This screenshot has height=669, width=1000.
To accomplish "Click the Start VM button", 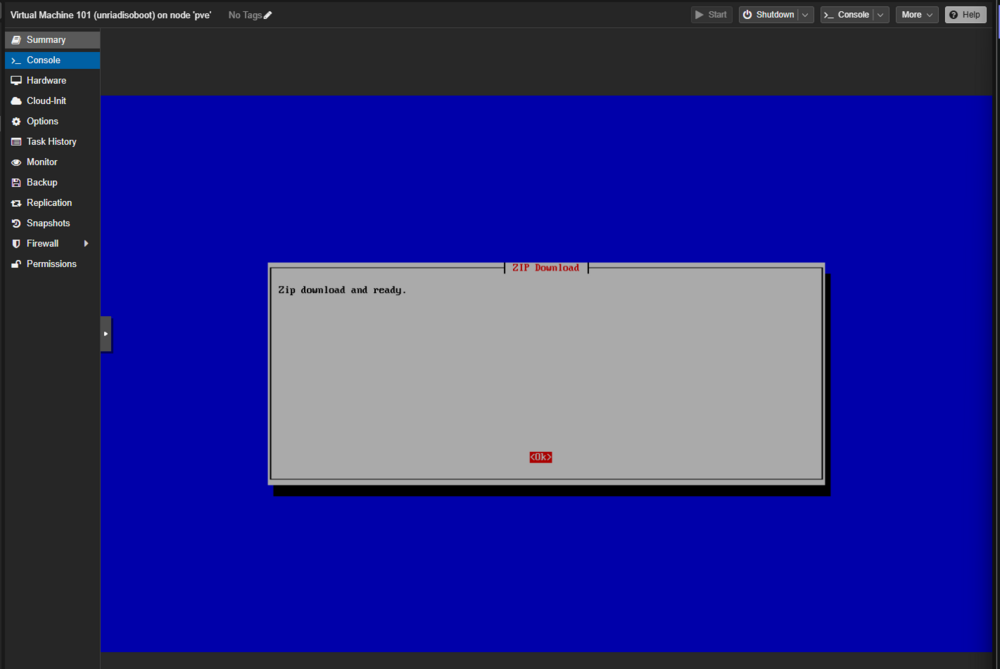I will click(711, 15).
